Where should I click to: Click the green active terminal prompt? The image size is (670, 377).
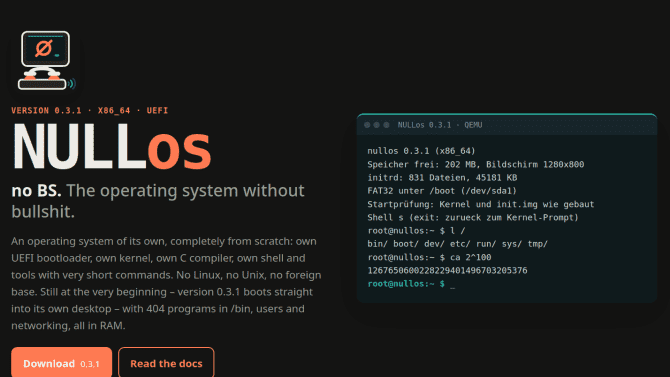411,284
